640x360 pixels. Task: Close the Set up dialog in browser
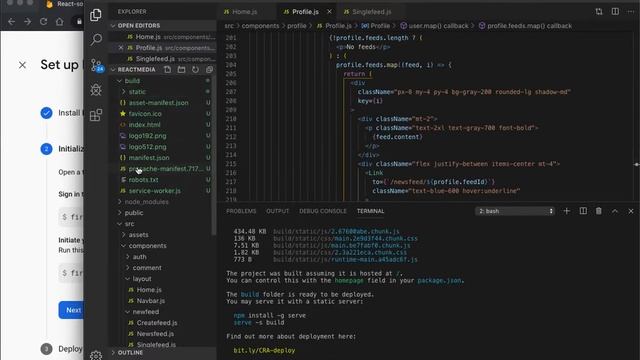click(x=22, y=65)
